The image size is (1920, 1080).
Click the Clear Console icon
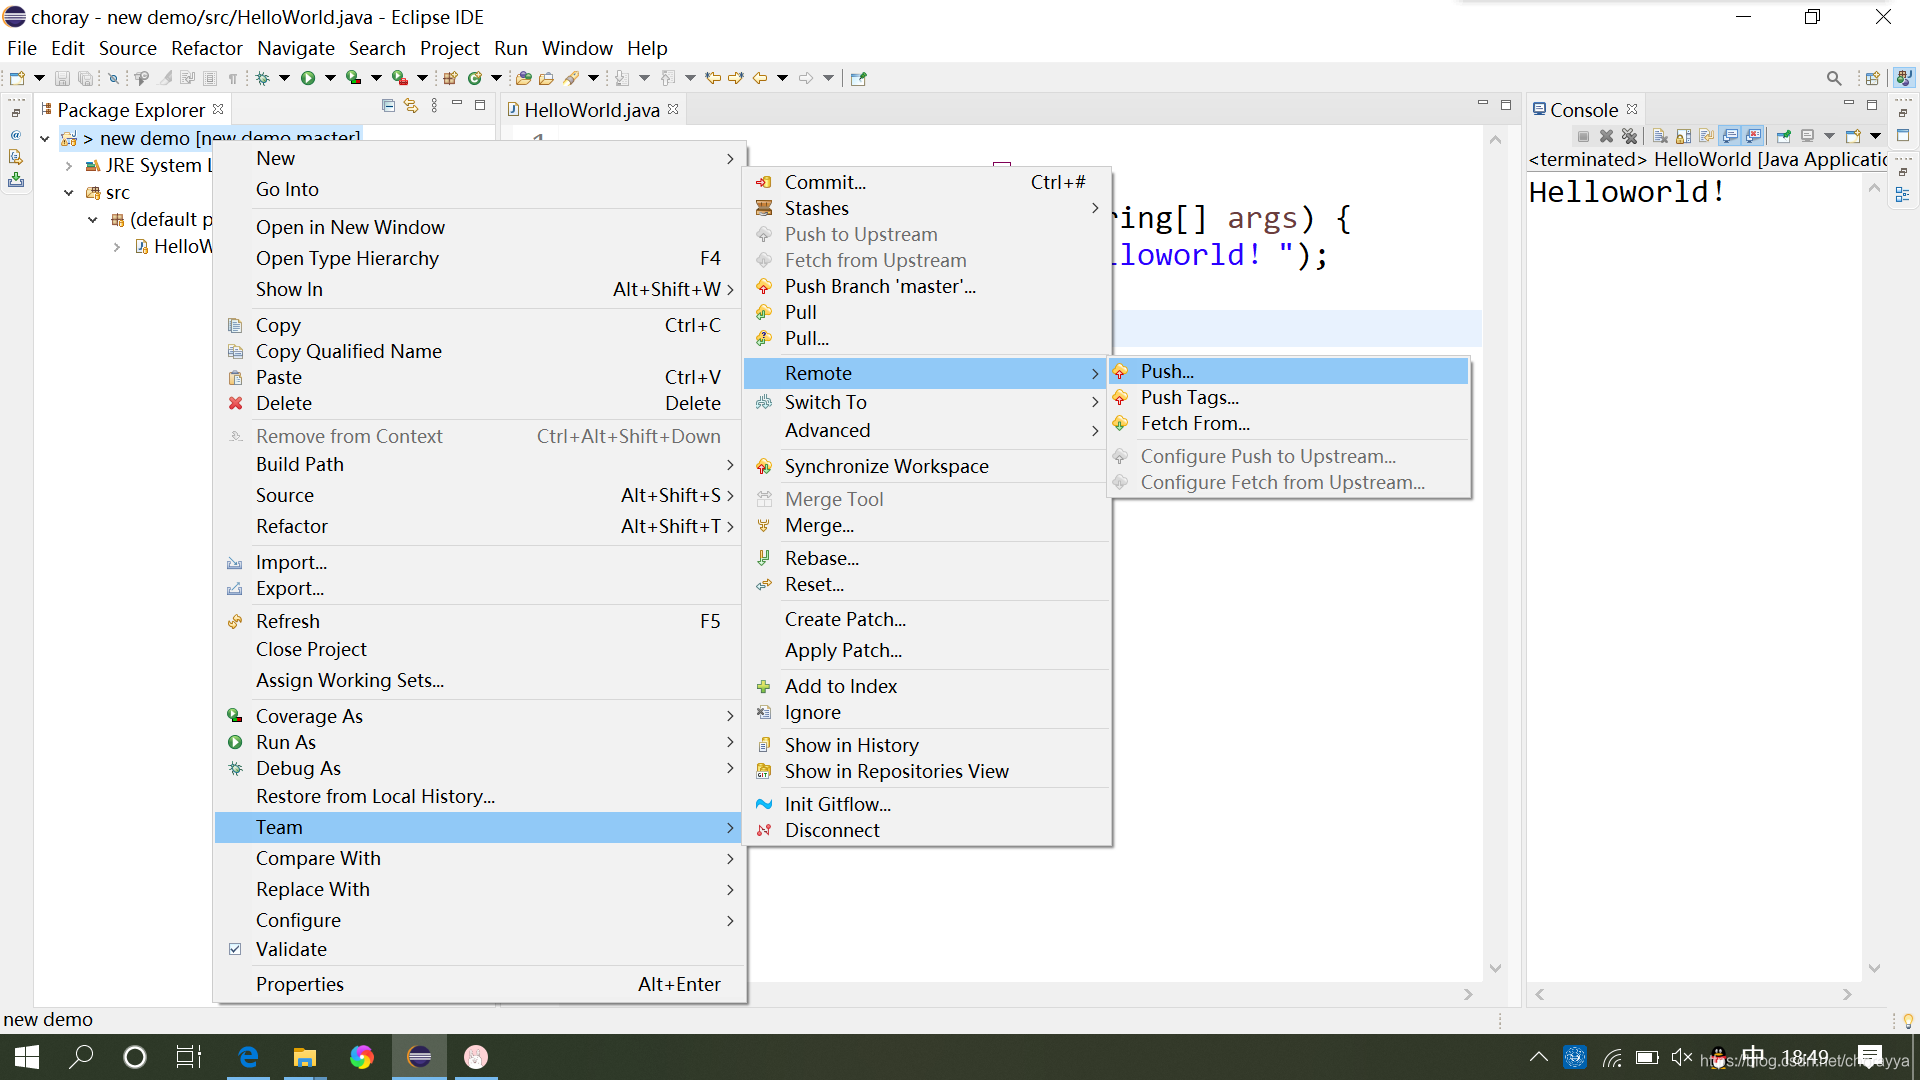(x=1660, y=136)
